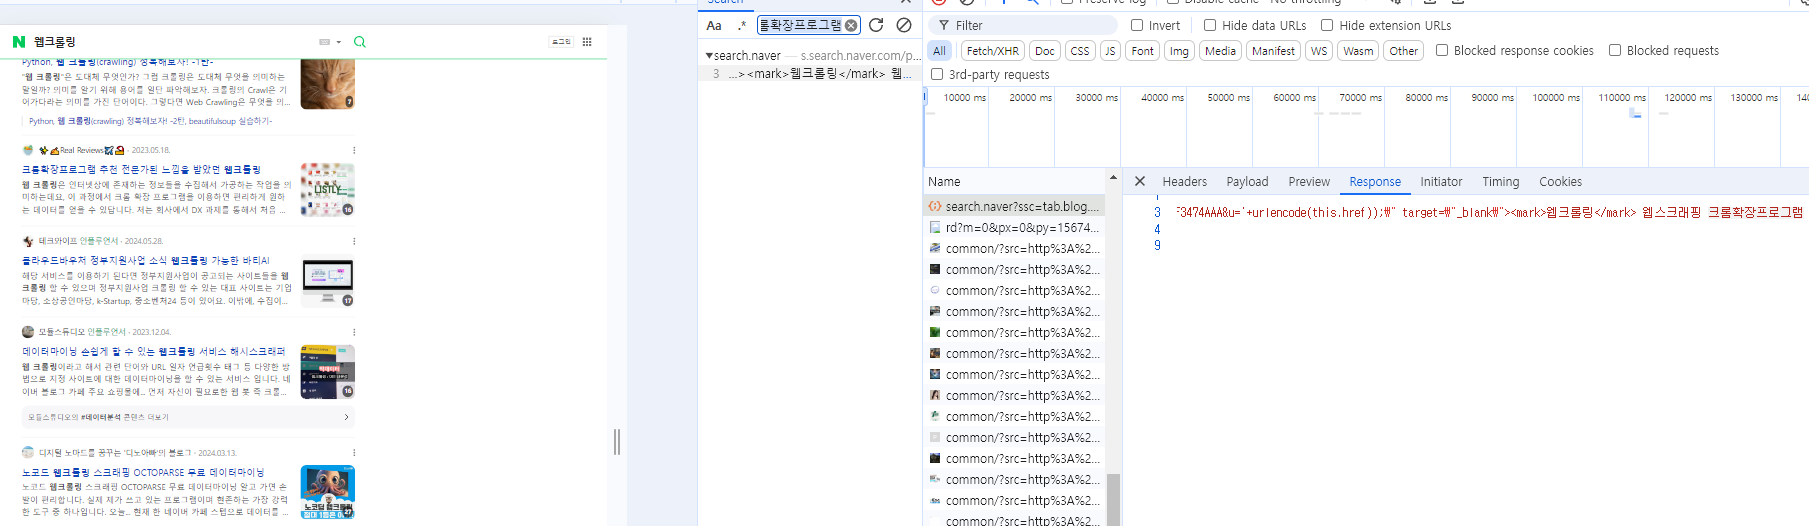Tick the 3rd-party requests checkbox
This screenshot has height=526, width=1809.
pyautogui.click(x=937, y=74)
